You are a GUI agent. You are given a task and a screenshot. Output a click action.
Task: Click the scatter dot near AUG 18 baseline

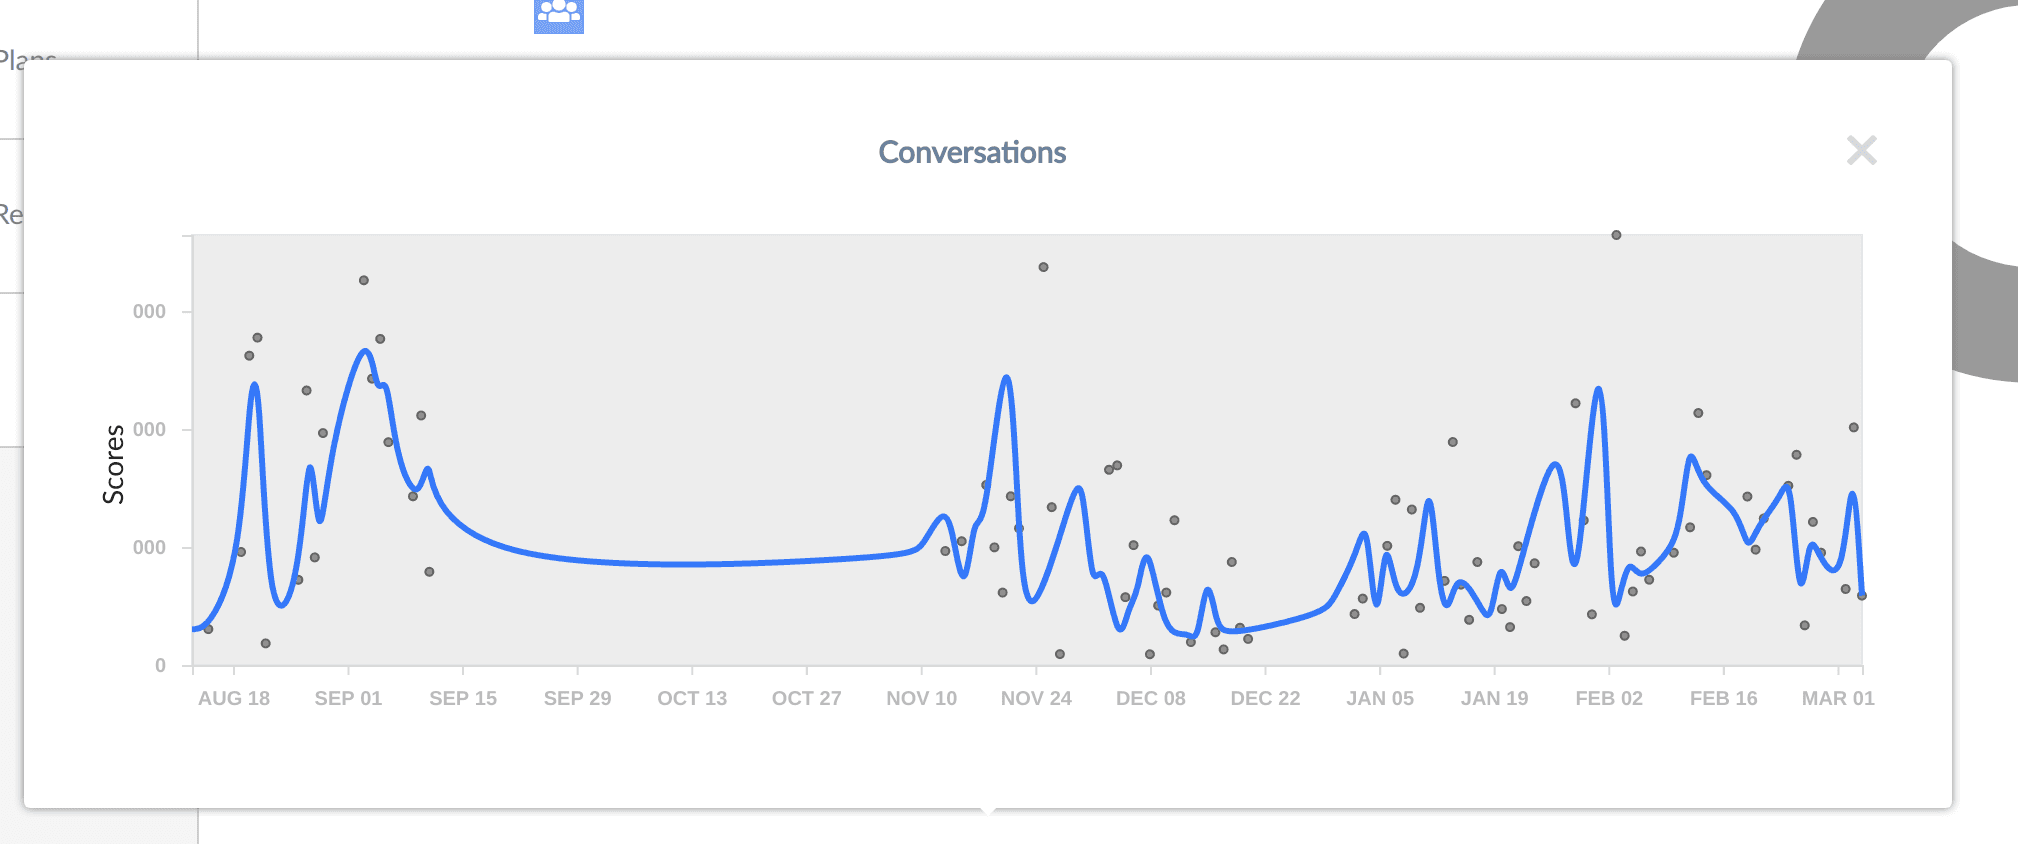[209, 629]
